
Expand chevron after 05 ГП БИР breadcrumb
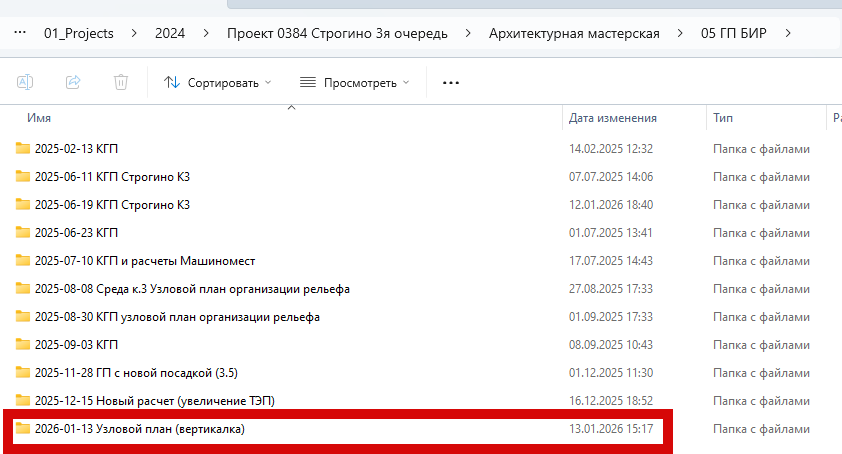[x=788, y=33]
